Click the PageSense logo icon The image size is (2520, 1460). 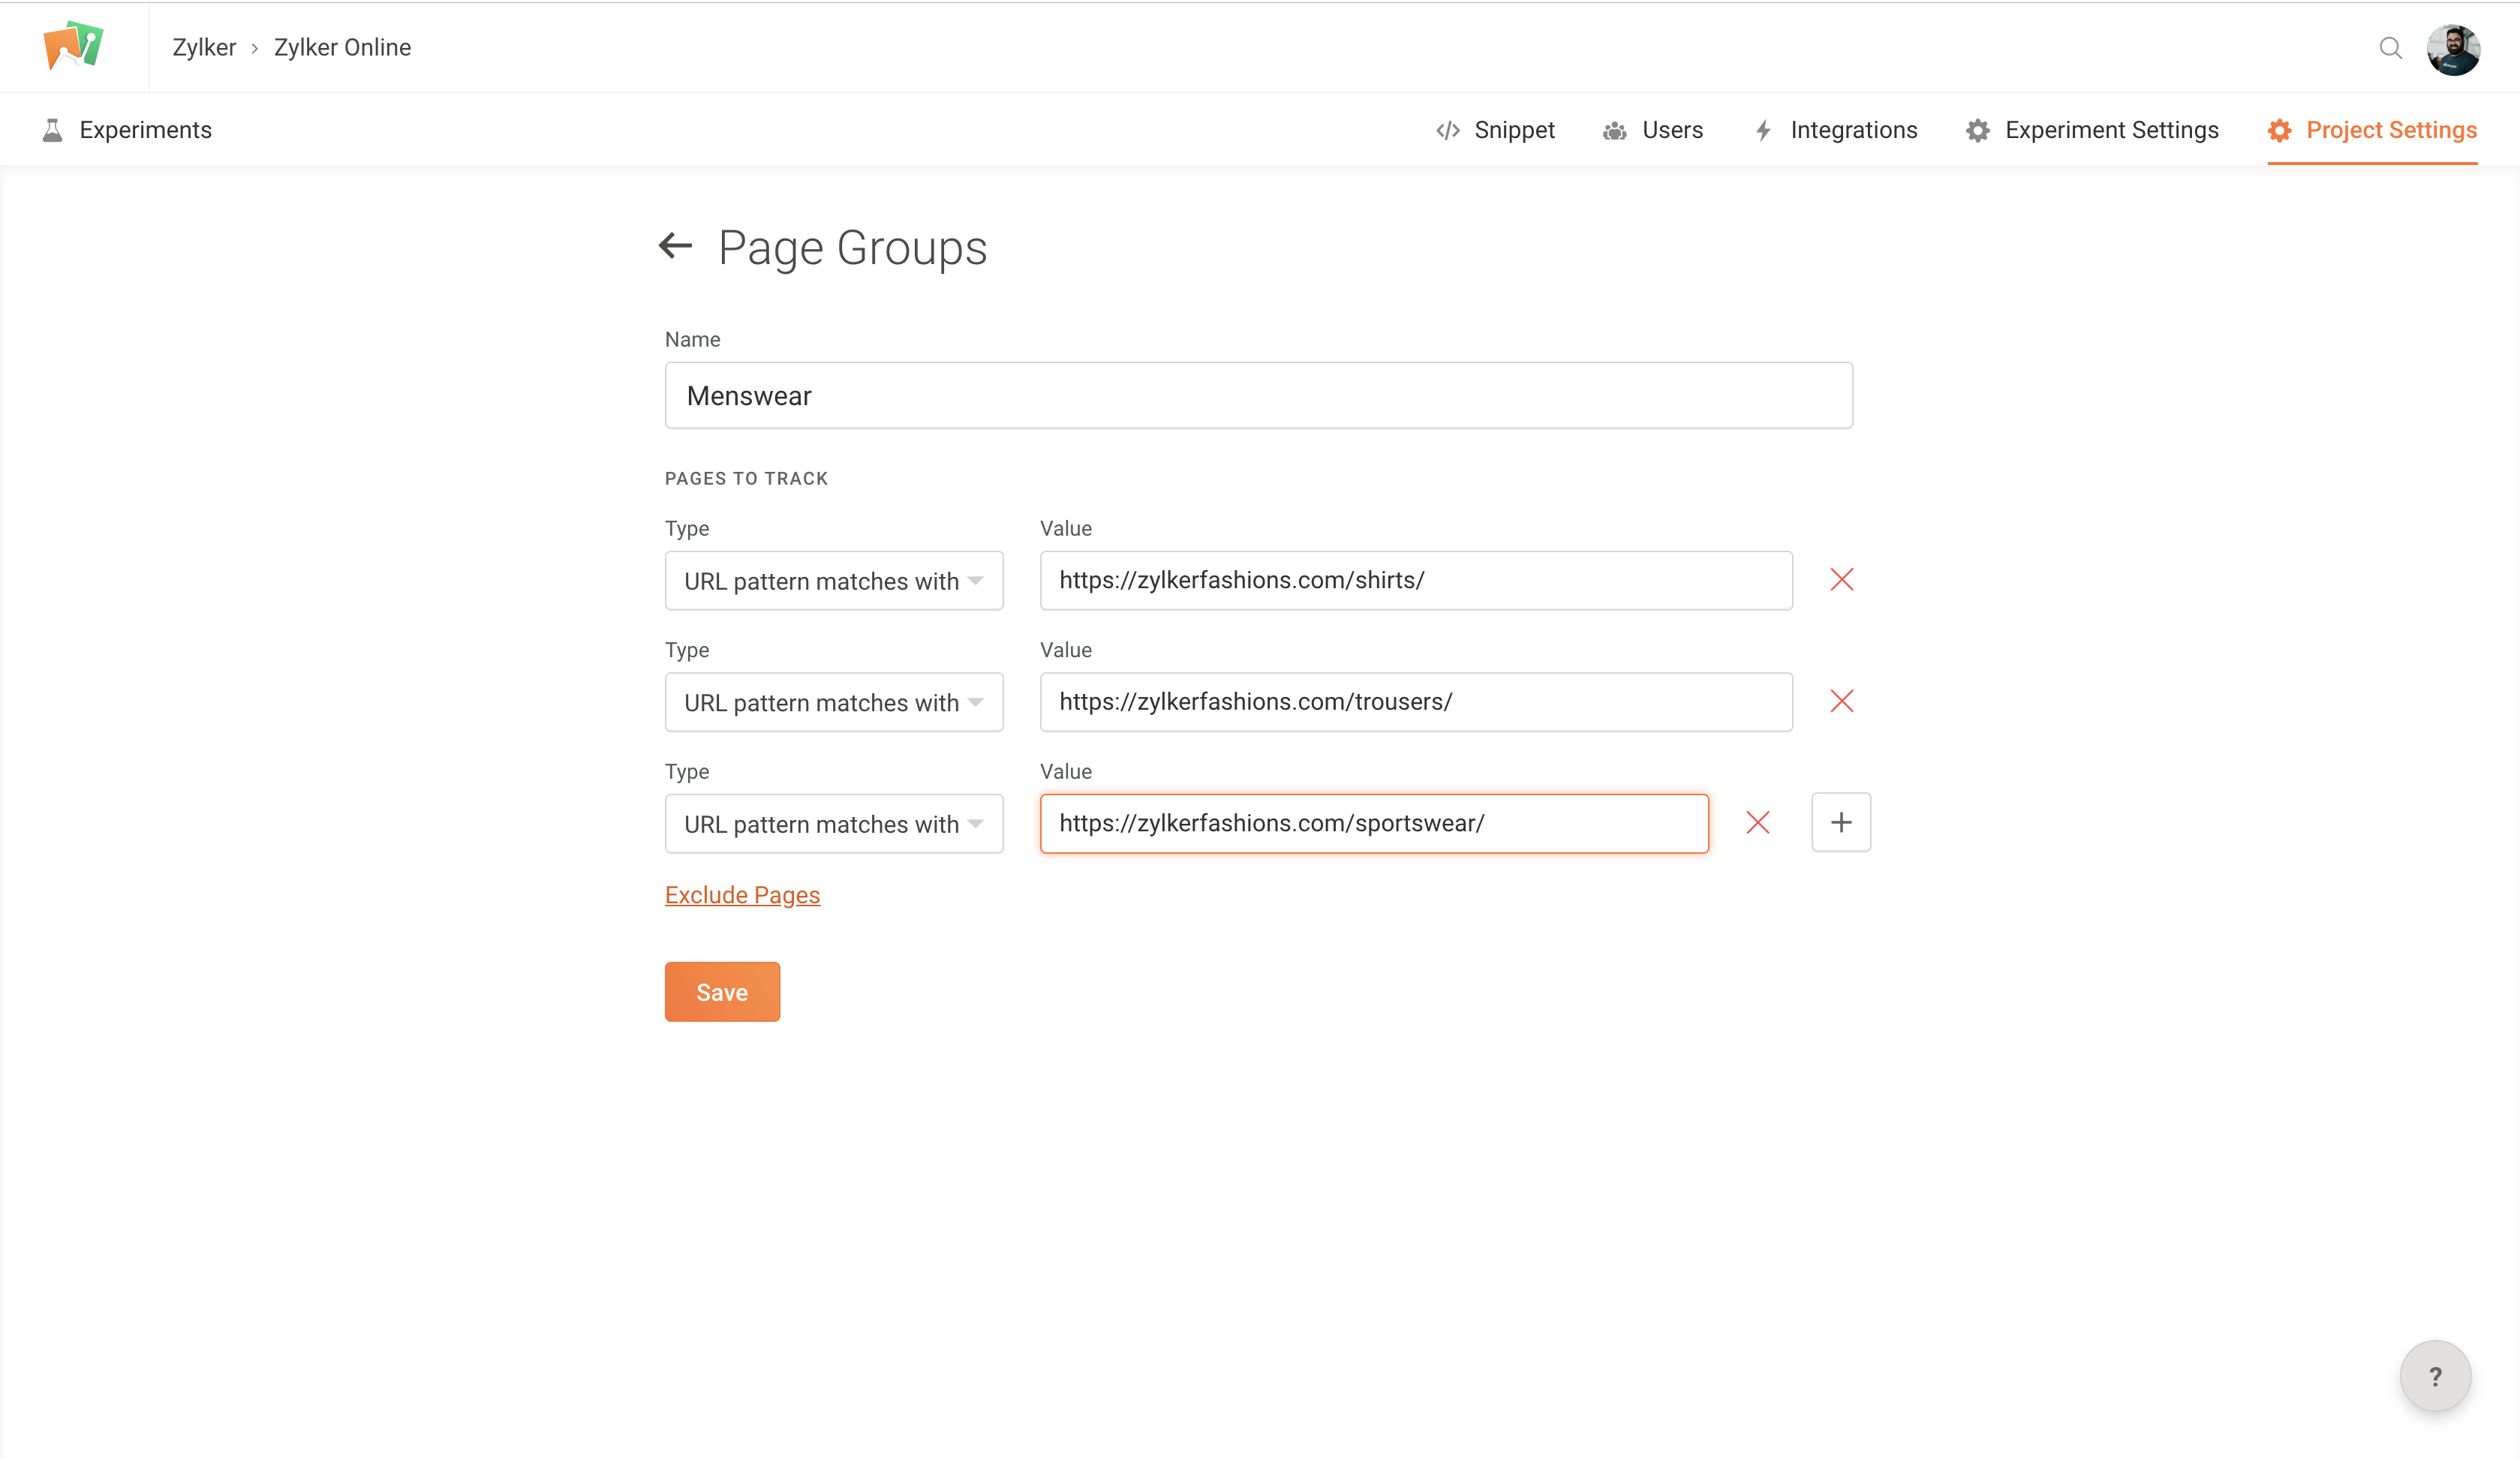coord(74,46)
